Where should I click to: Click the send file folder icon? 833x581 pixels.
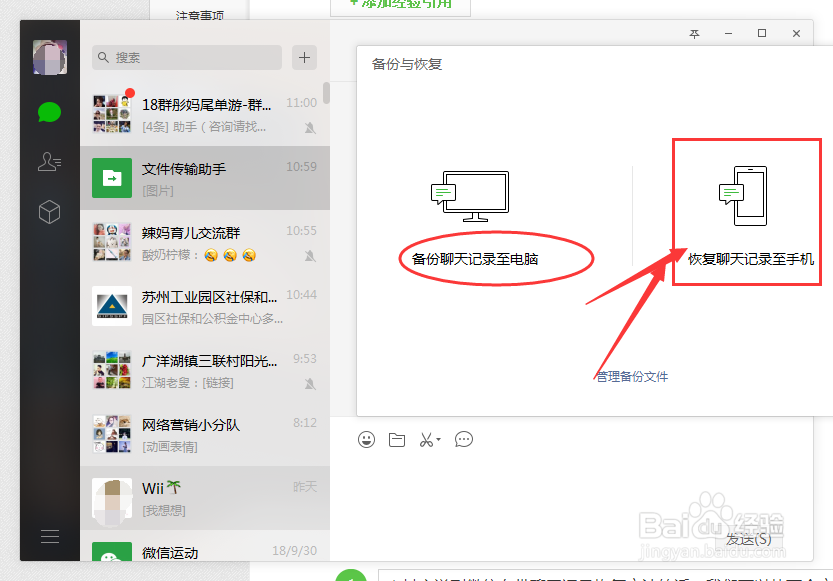(x=397, y=440)
